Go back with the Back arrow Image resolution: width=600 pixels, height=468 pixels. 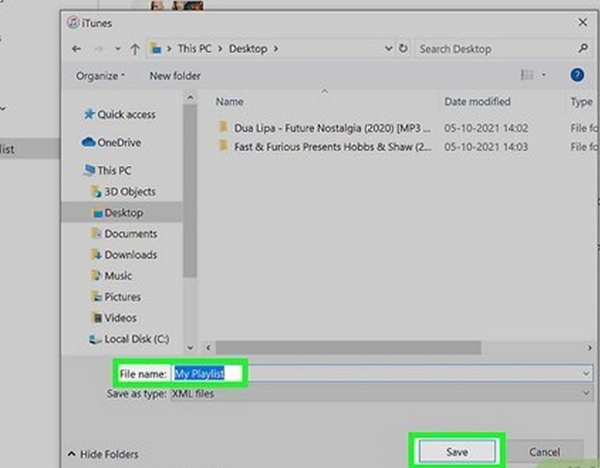tap(76, 49)
